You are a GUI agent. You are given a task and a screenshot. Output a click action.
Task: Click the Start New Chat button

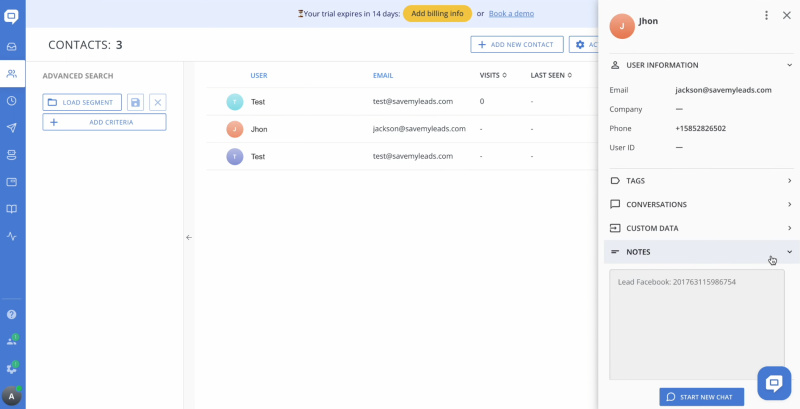[702, 397]
